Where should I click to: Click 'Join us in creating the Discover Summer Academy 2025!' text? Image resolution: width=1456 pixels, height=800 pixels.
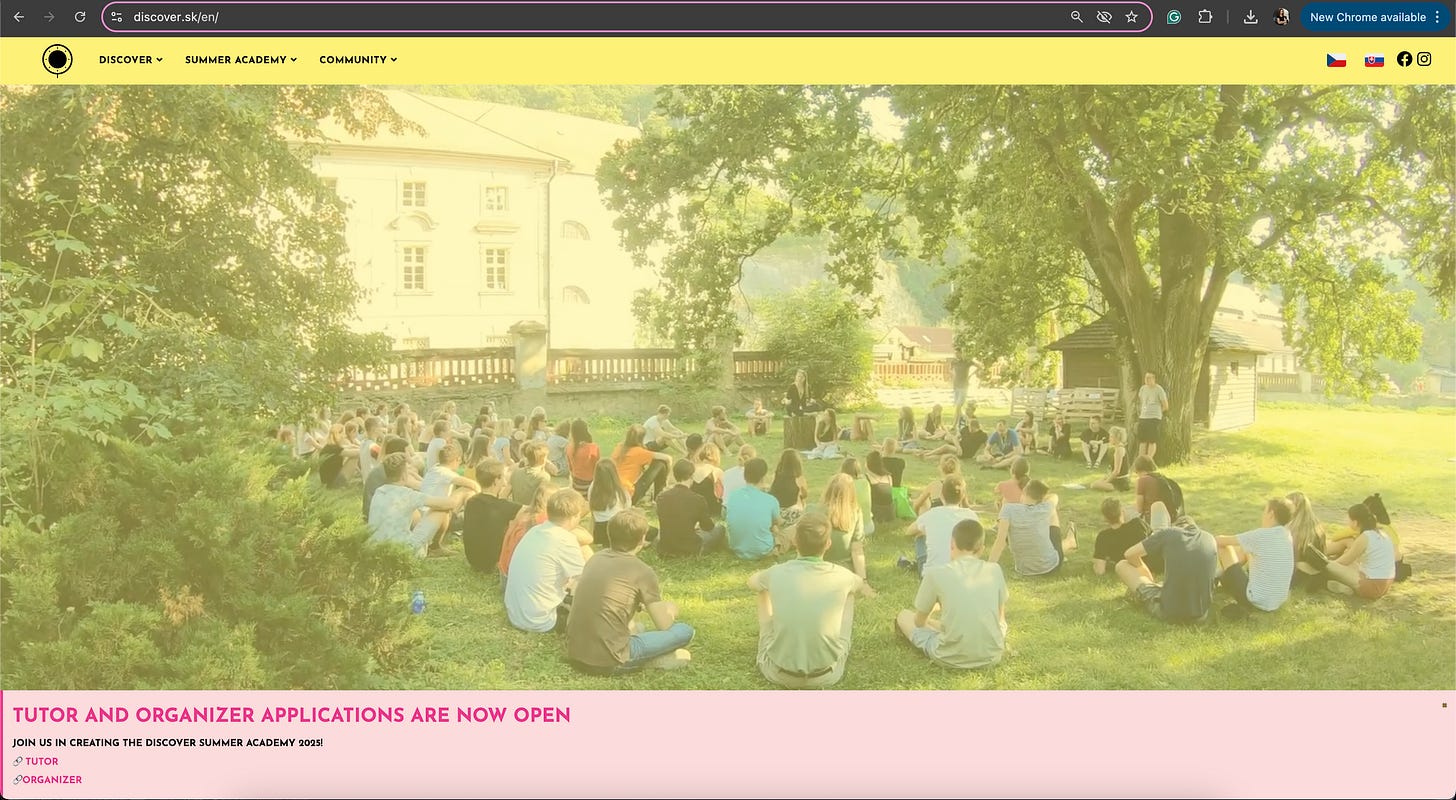[168, 743]
